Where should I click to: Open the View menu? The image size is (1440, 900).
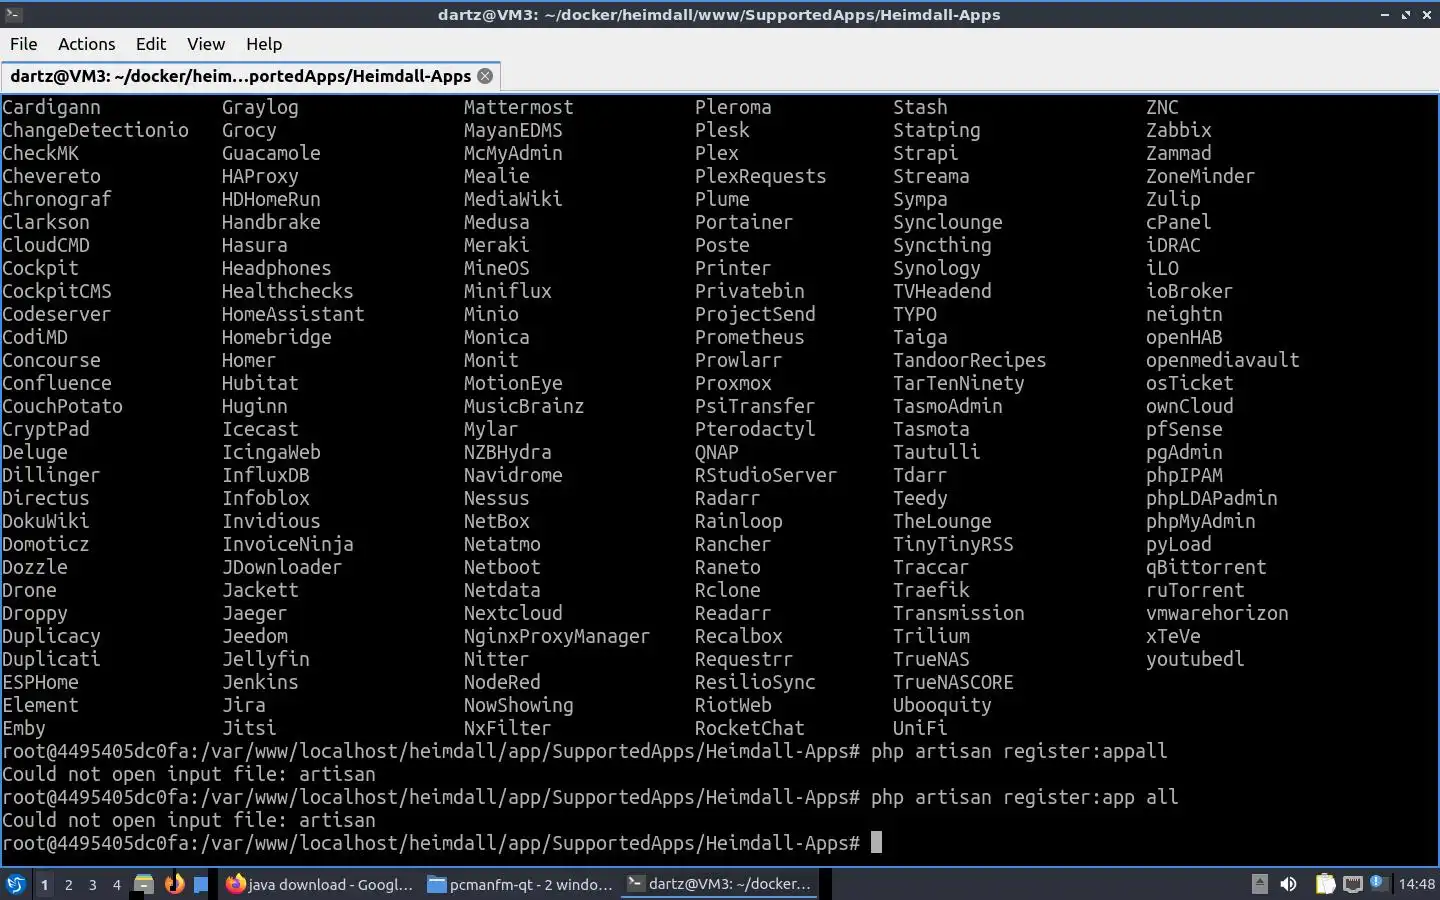[x=206, y=44]
